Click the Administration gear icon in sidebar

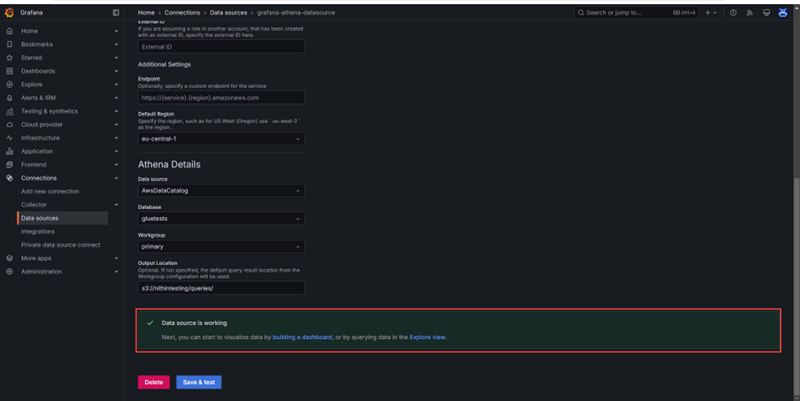[x=9, y=271]
